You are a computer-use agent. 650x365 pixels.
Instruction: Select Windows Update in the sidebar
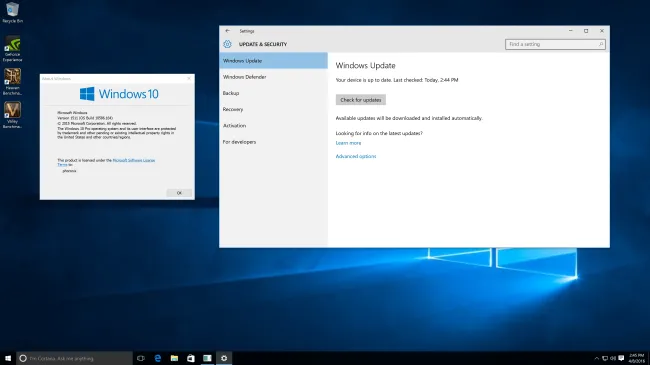pyautogui.click(x=274, y=61)
